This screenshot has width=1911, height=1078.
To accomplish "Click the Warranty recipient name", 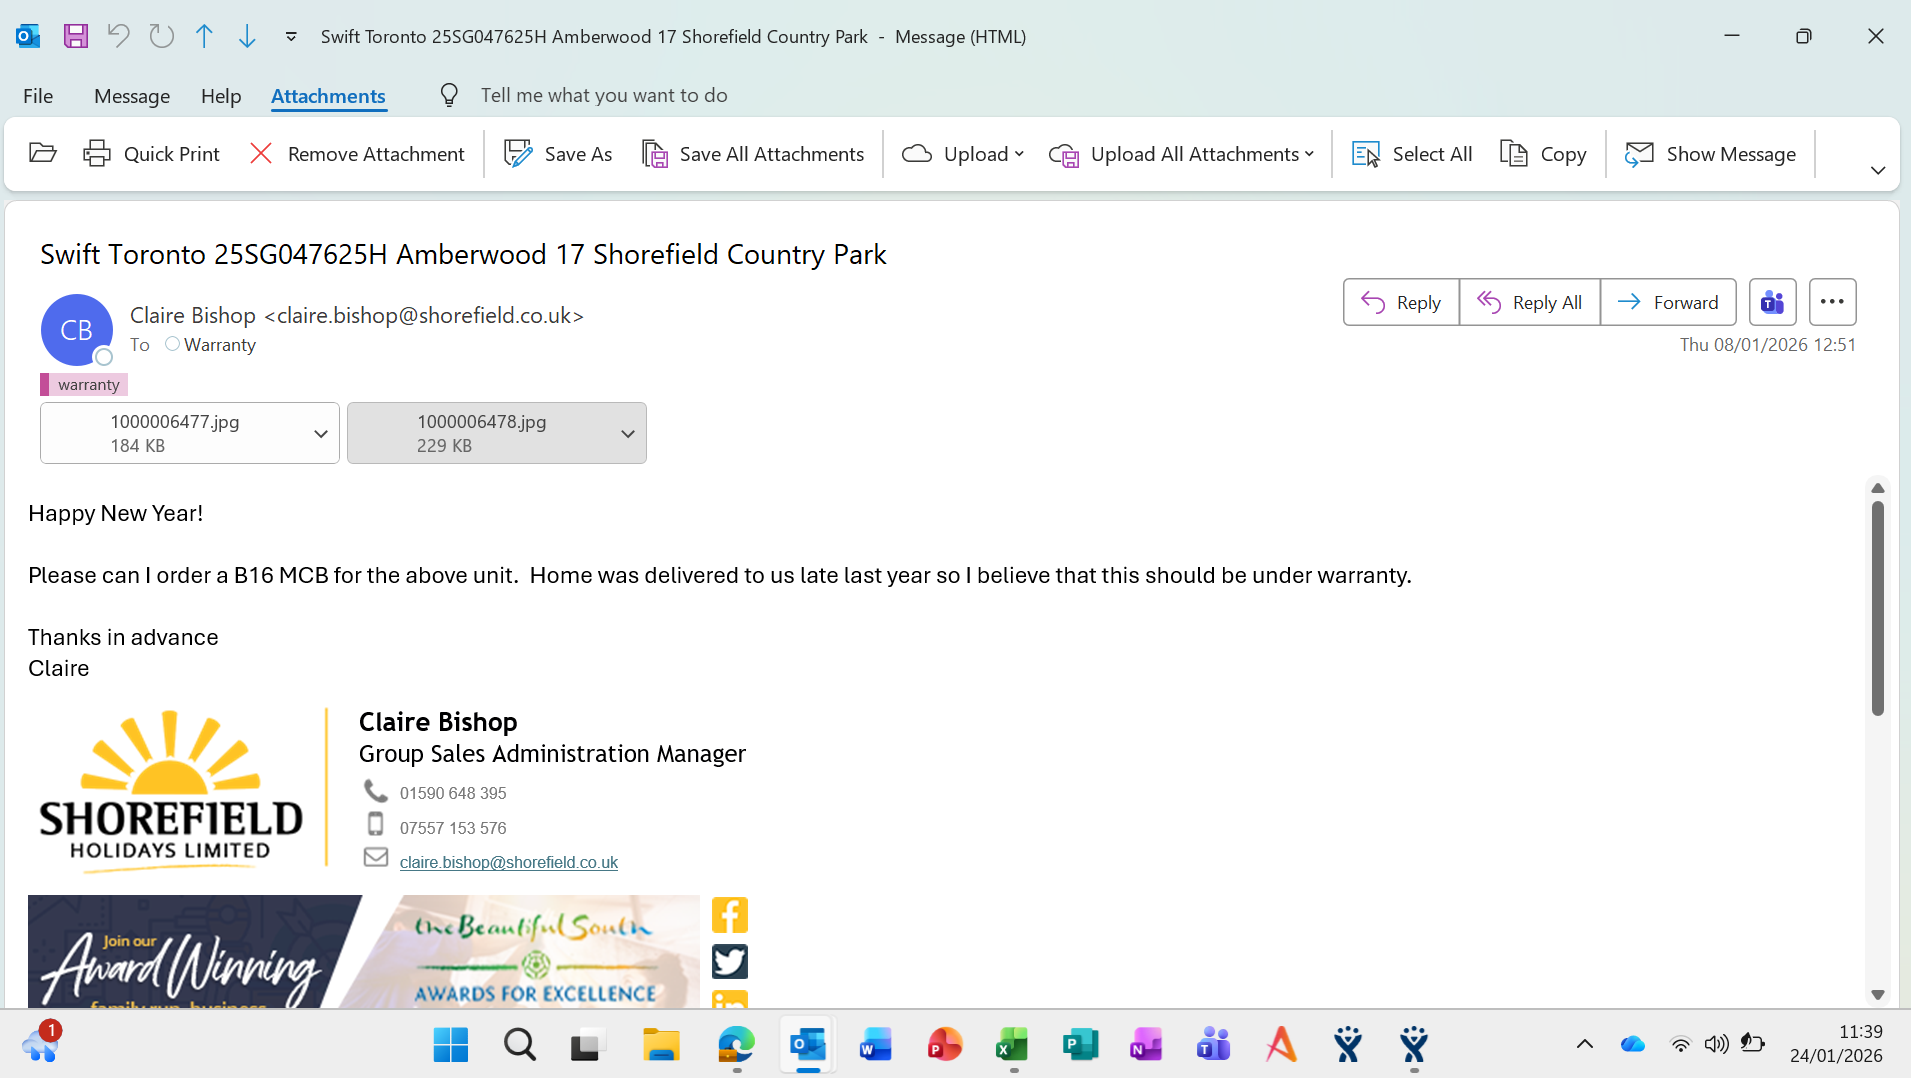I will [220, 345].
